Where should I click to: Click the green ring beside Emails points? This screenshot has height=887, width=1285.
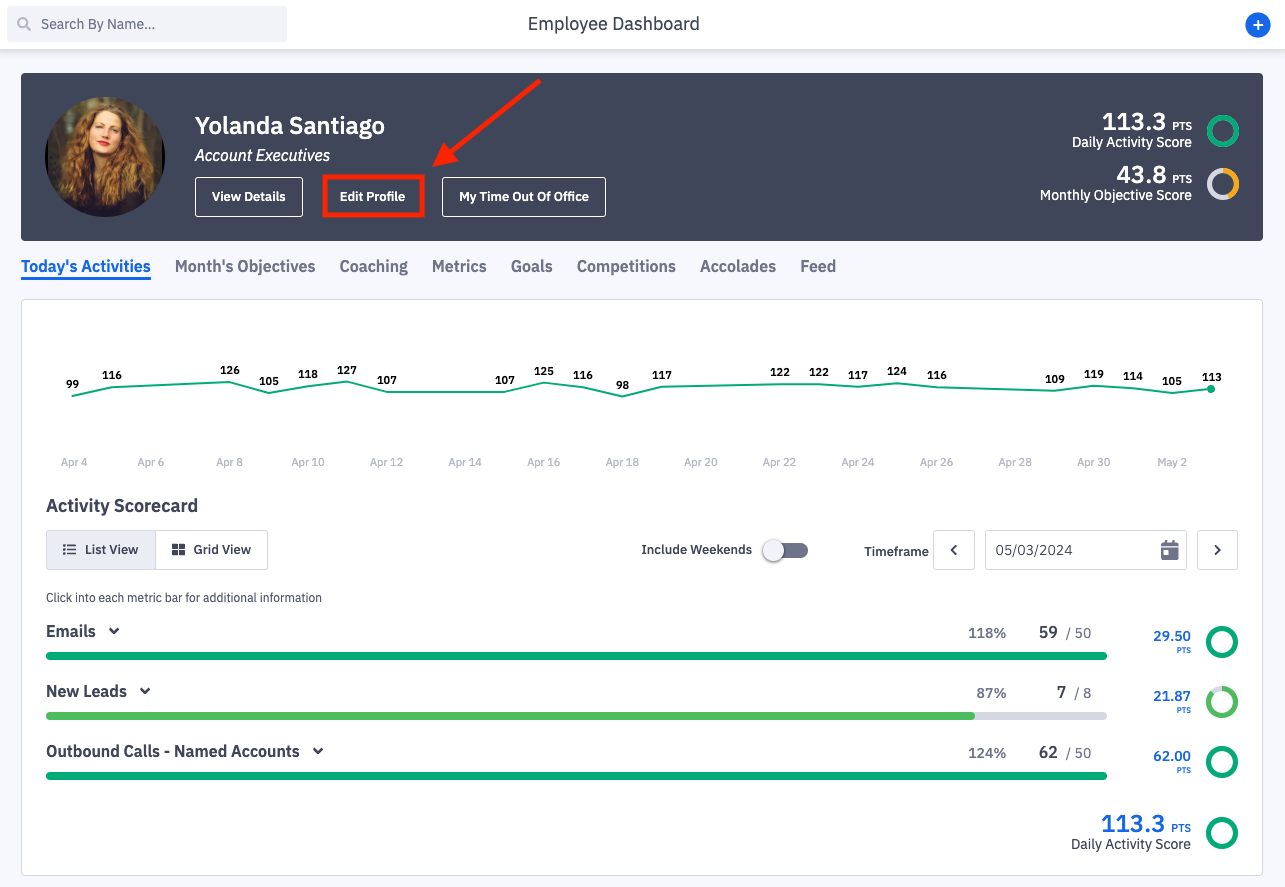[1221, 642]
